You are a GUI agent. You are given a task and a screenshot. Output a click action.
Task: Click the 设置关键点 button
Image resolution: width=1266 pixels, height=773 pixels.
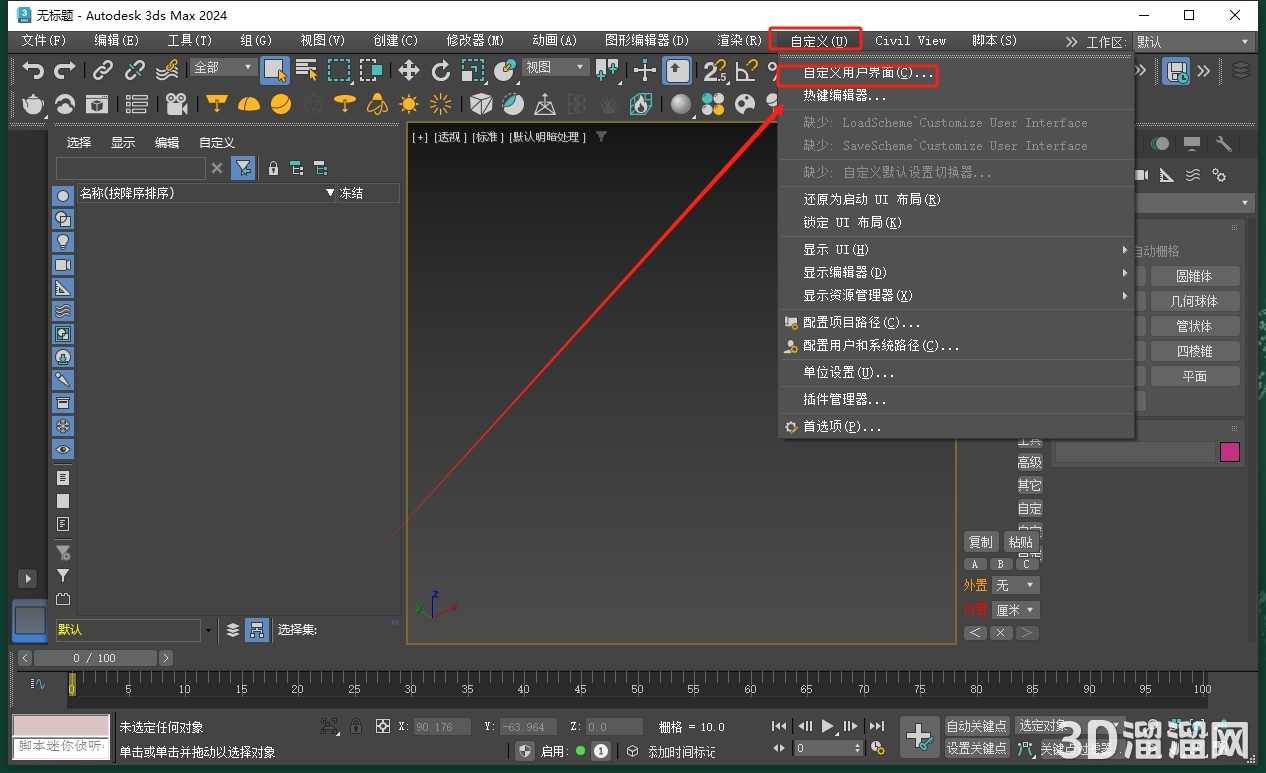click(x=977, y=748)
